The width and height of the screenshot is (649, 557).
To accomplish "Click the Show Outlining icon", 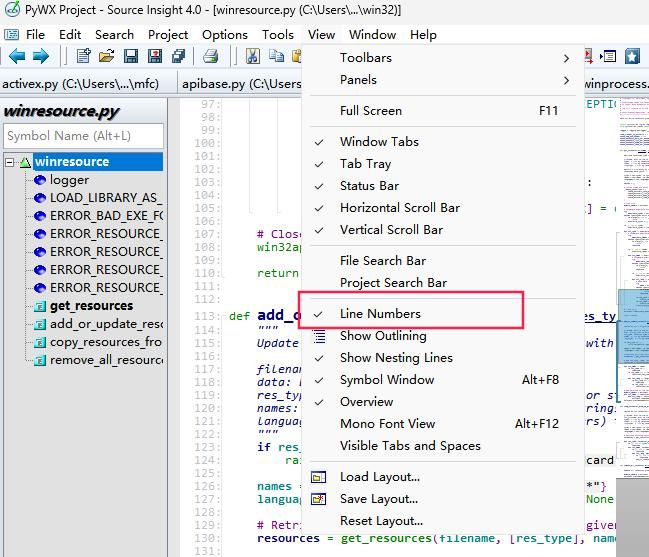I will pos(319,336).
